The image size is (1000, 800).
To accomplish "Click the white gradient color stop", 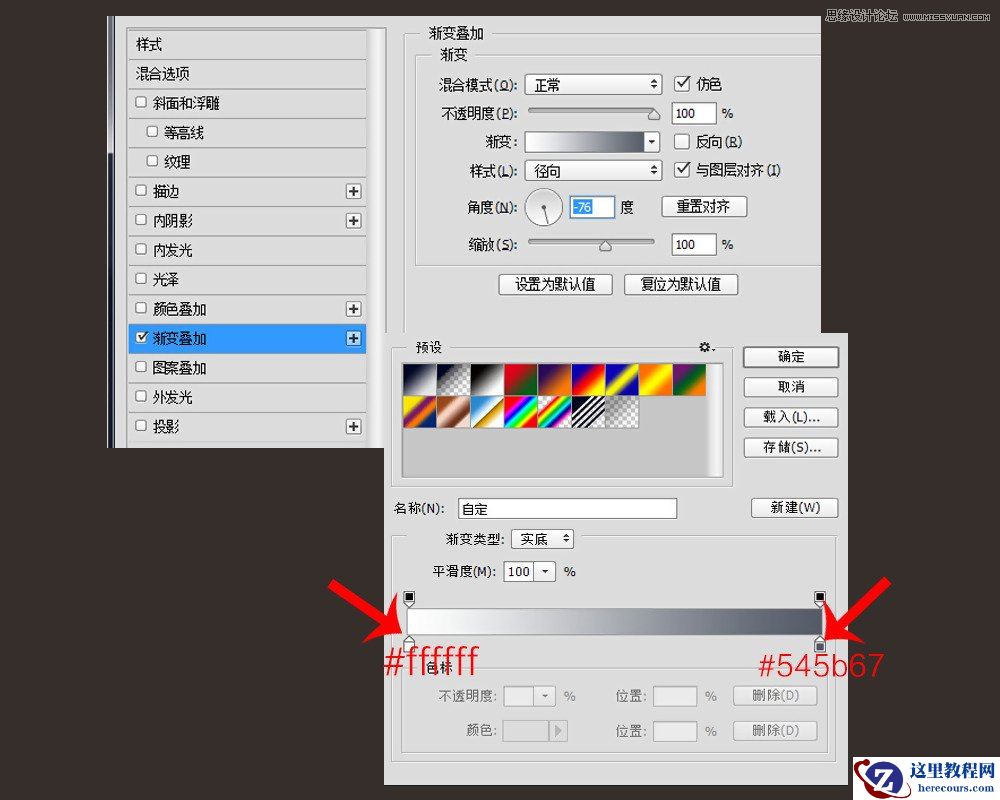I will [x=411, y=644].
